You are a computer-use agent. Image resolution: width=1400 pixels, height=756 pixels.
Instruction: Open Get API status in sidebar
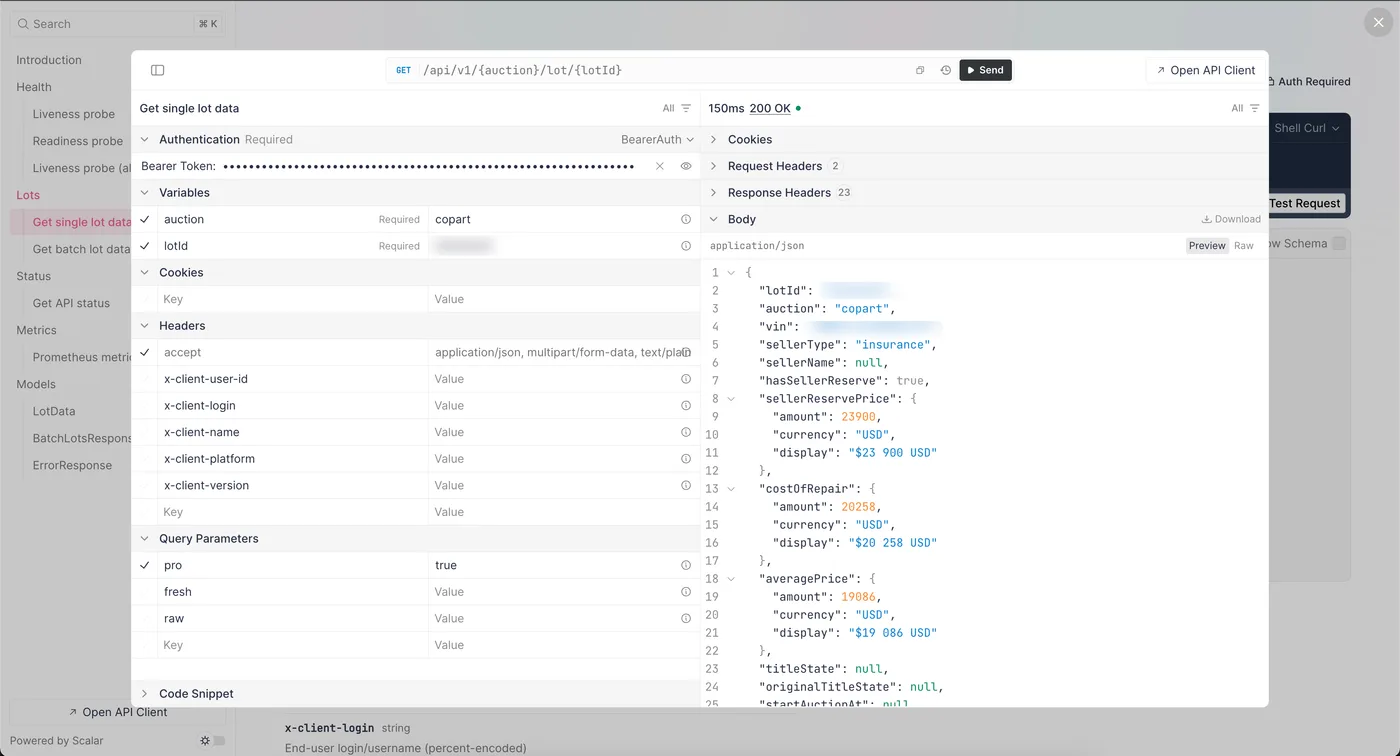pos(71,303)
